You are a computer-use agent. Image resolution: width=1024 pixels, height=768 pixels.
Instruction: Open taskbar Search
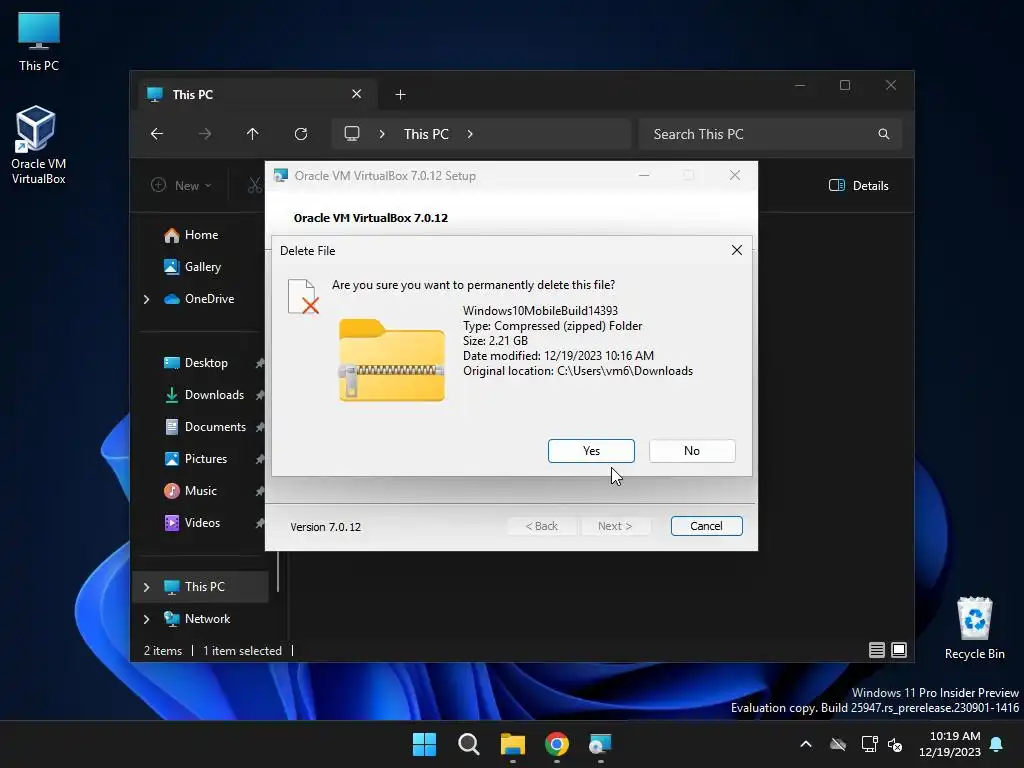pyautogui.click(x=468, y=744)
